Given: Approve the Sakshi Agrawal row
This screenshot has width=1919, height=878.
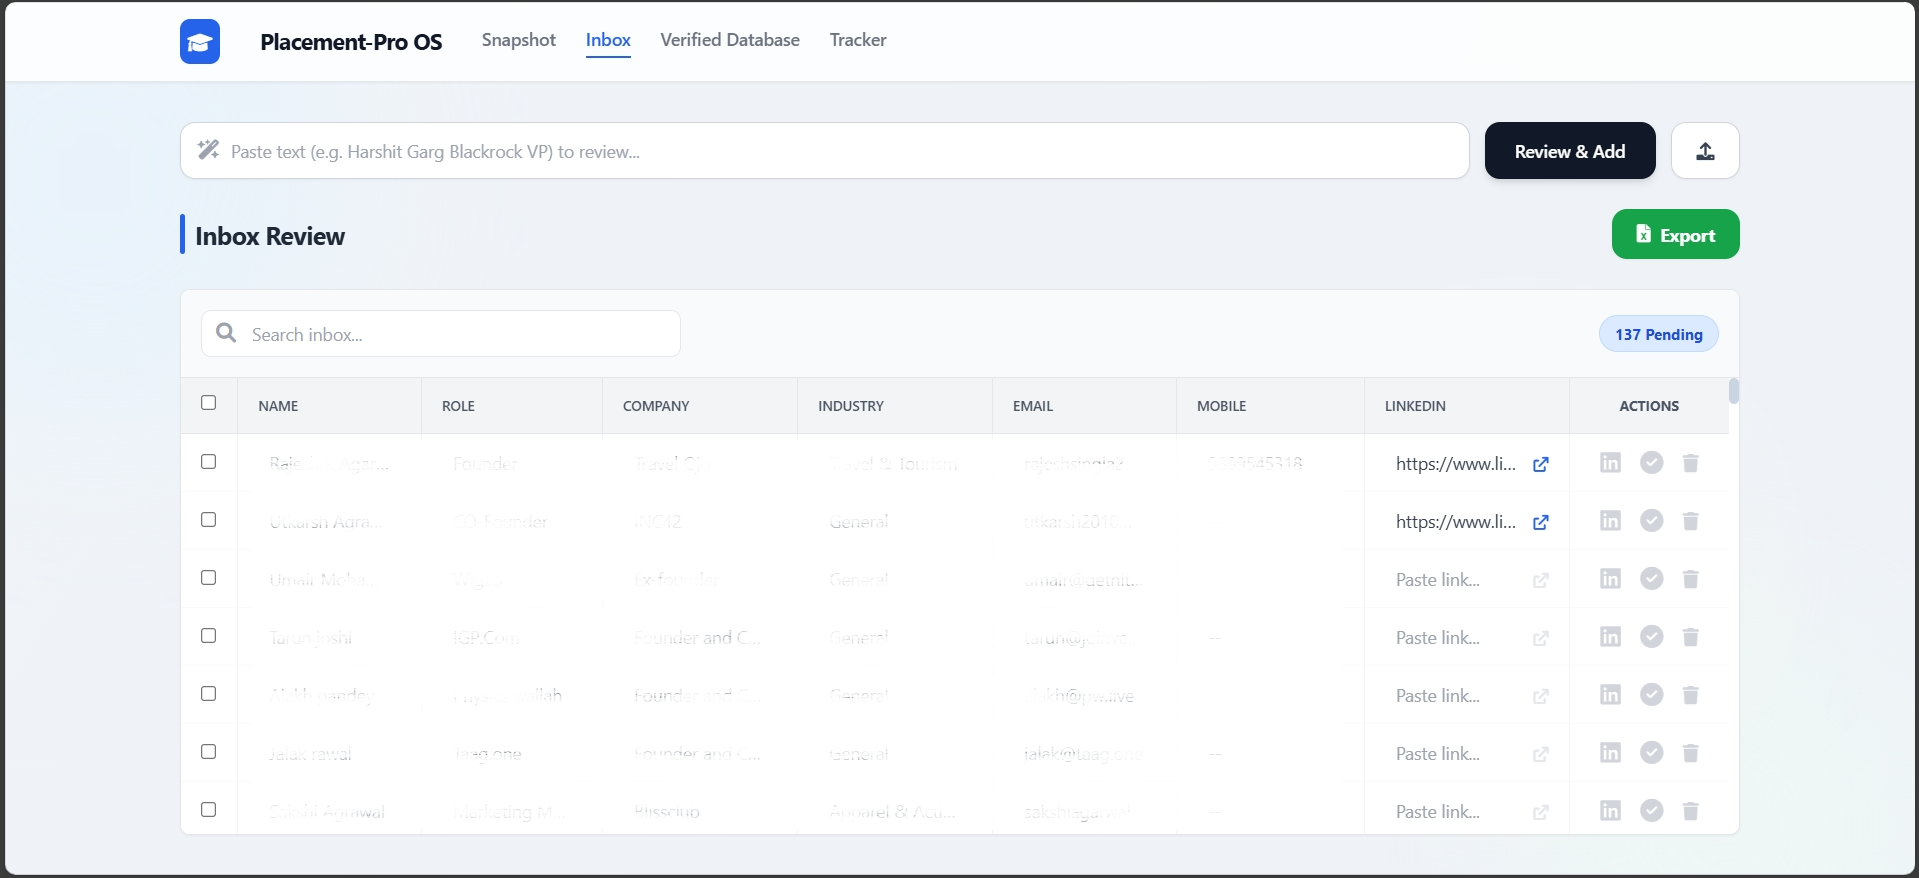Looking at the screenshot, I should pos(1652,810).
